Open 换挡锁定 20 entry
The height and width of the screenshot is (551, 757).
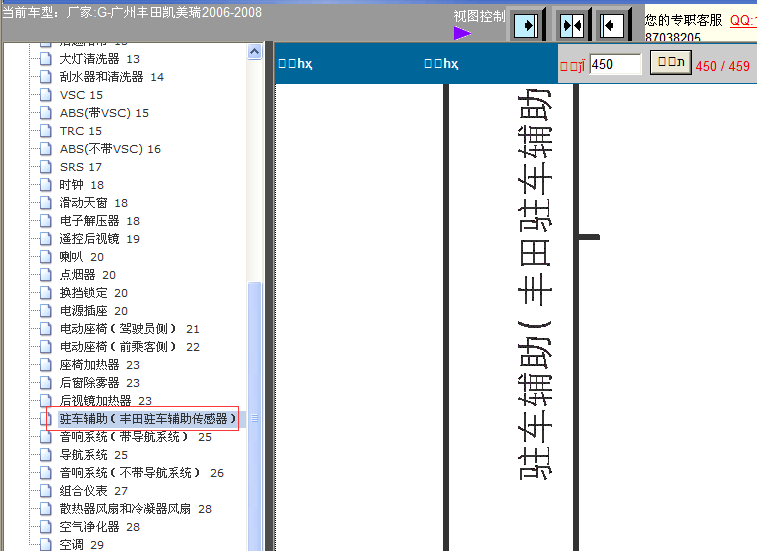tap(94, 293)
